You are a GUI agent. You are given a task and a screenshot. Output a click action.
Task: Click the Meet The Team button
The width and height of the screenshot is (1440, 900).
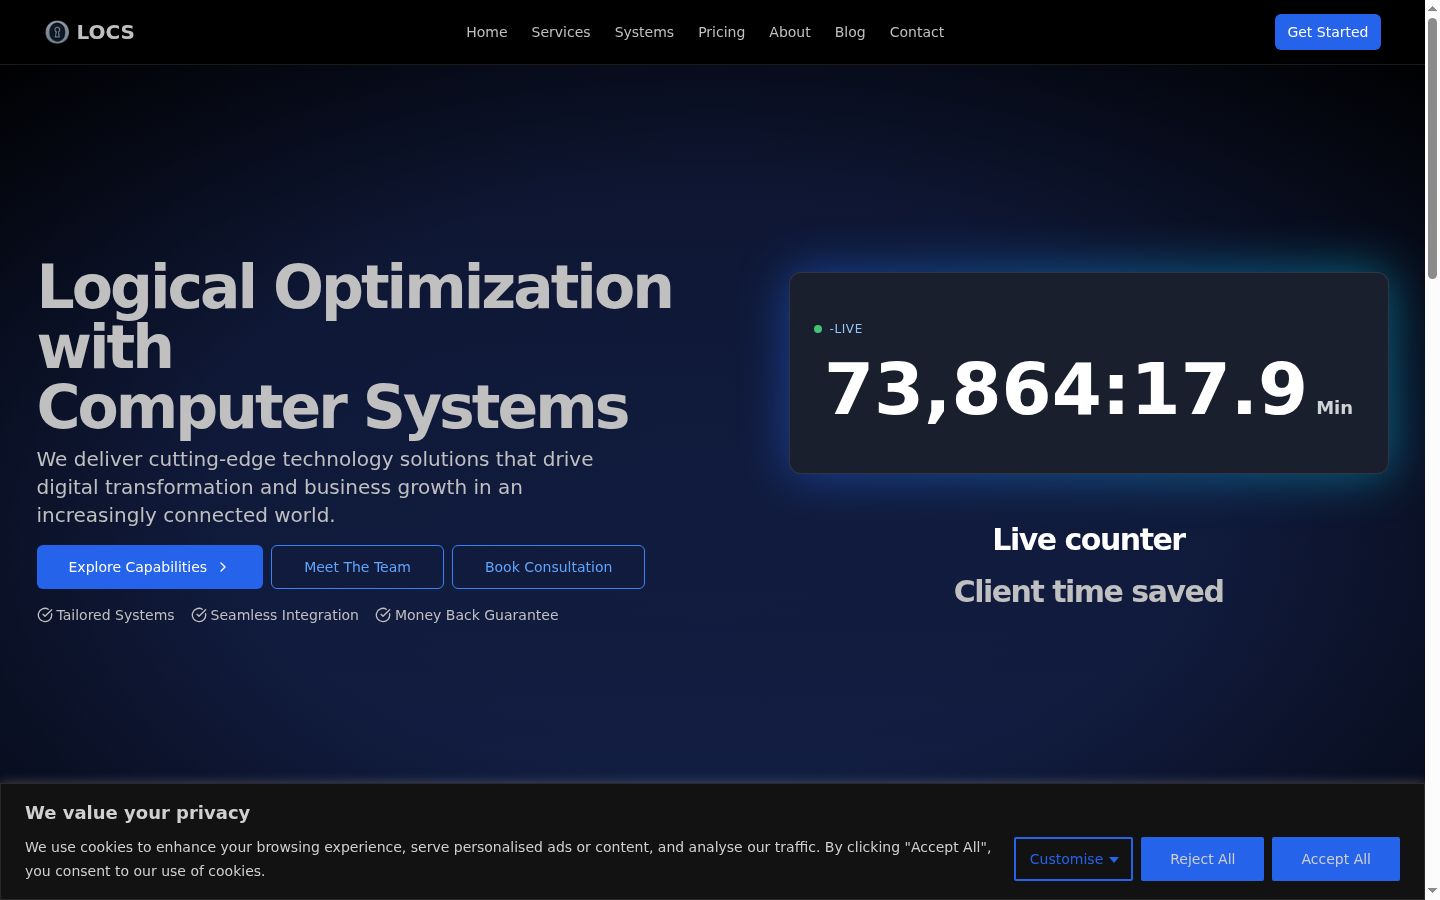(357, 567)
